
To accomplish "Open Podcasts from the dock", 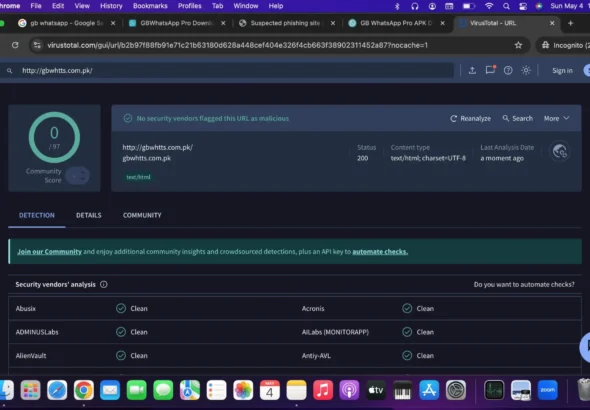I will point(350,390).
